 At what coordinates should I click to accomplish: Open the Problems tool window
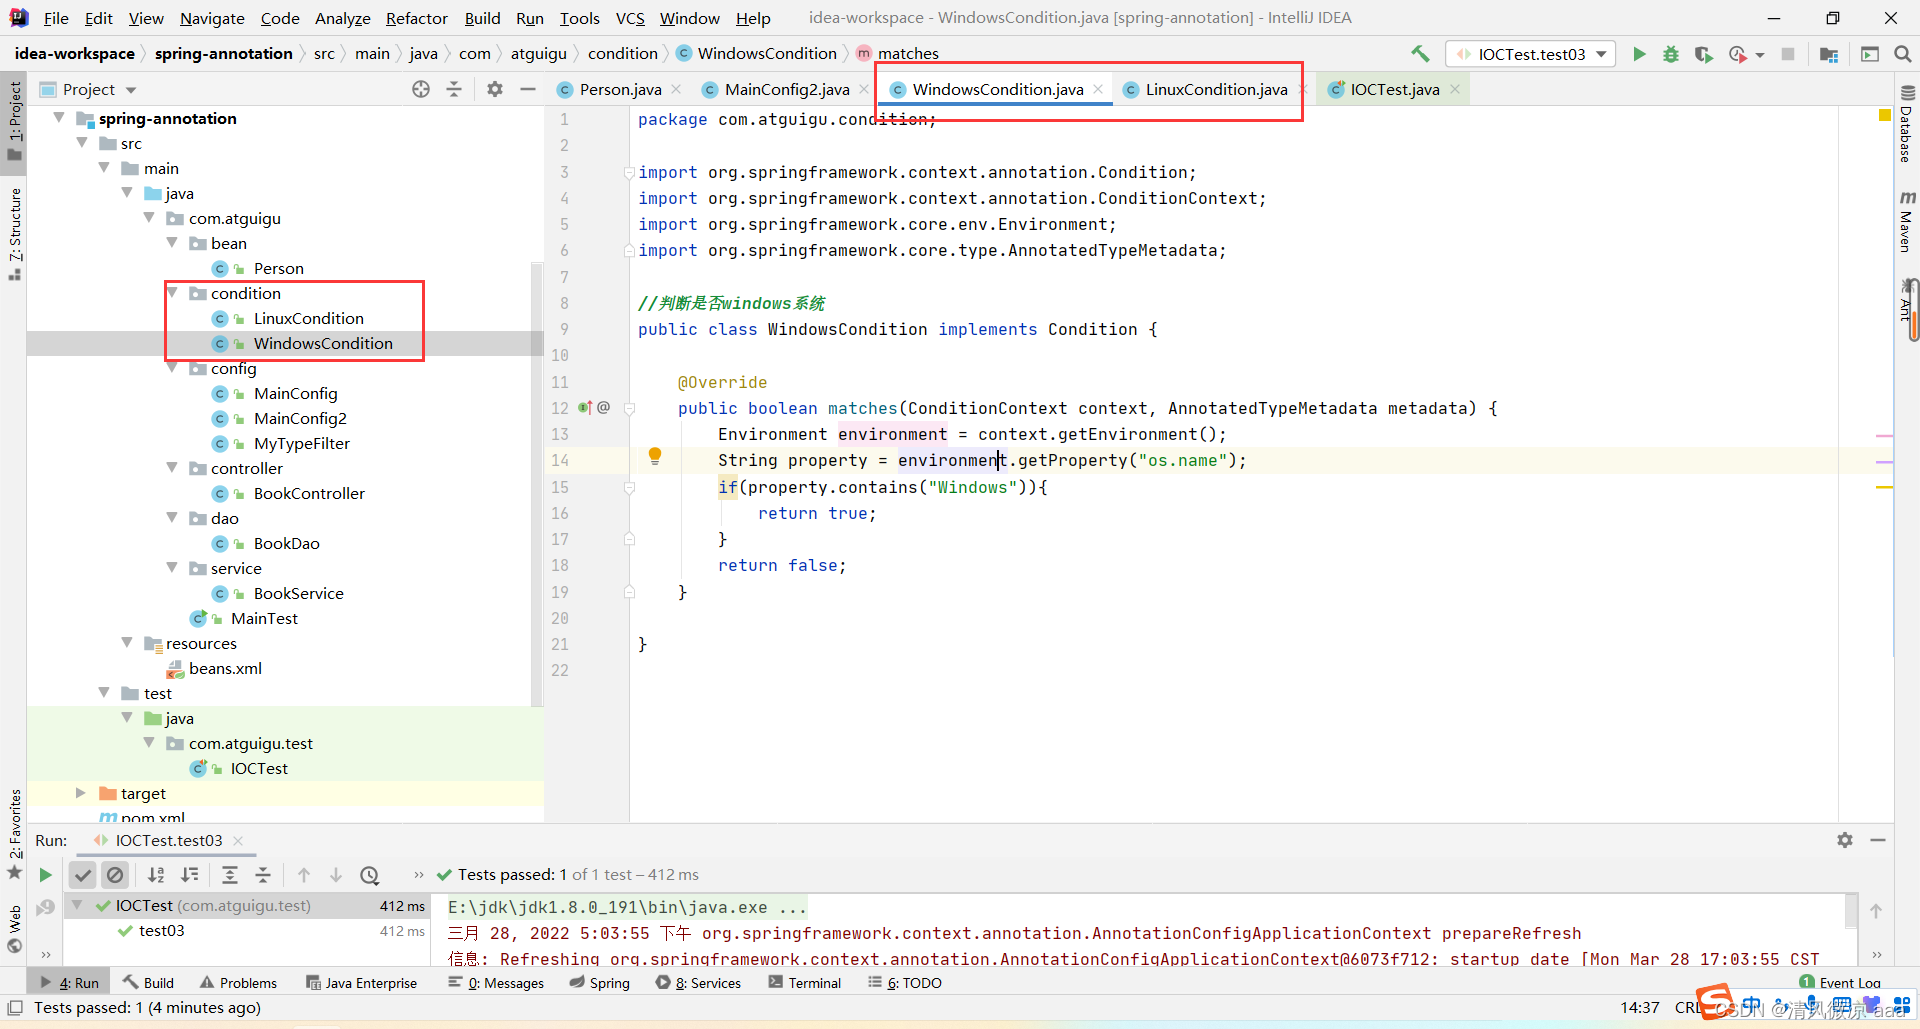(x=238, y=983)
